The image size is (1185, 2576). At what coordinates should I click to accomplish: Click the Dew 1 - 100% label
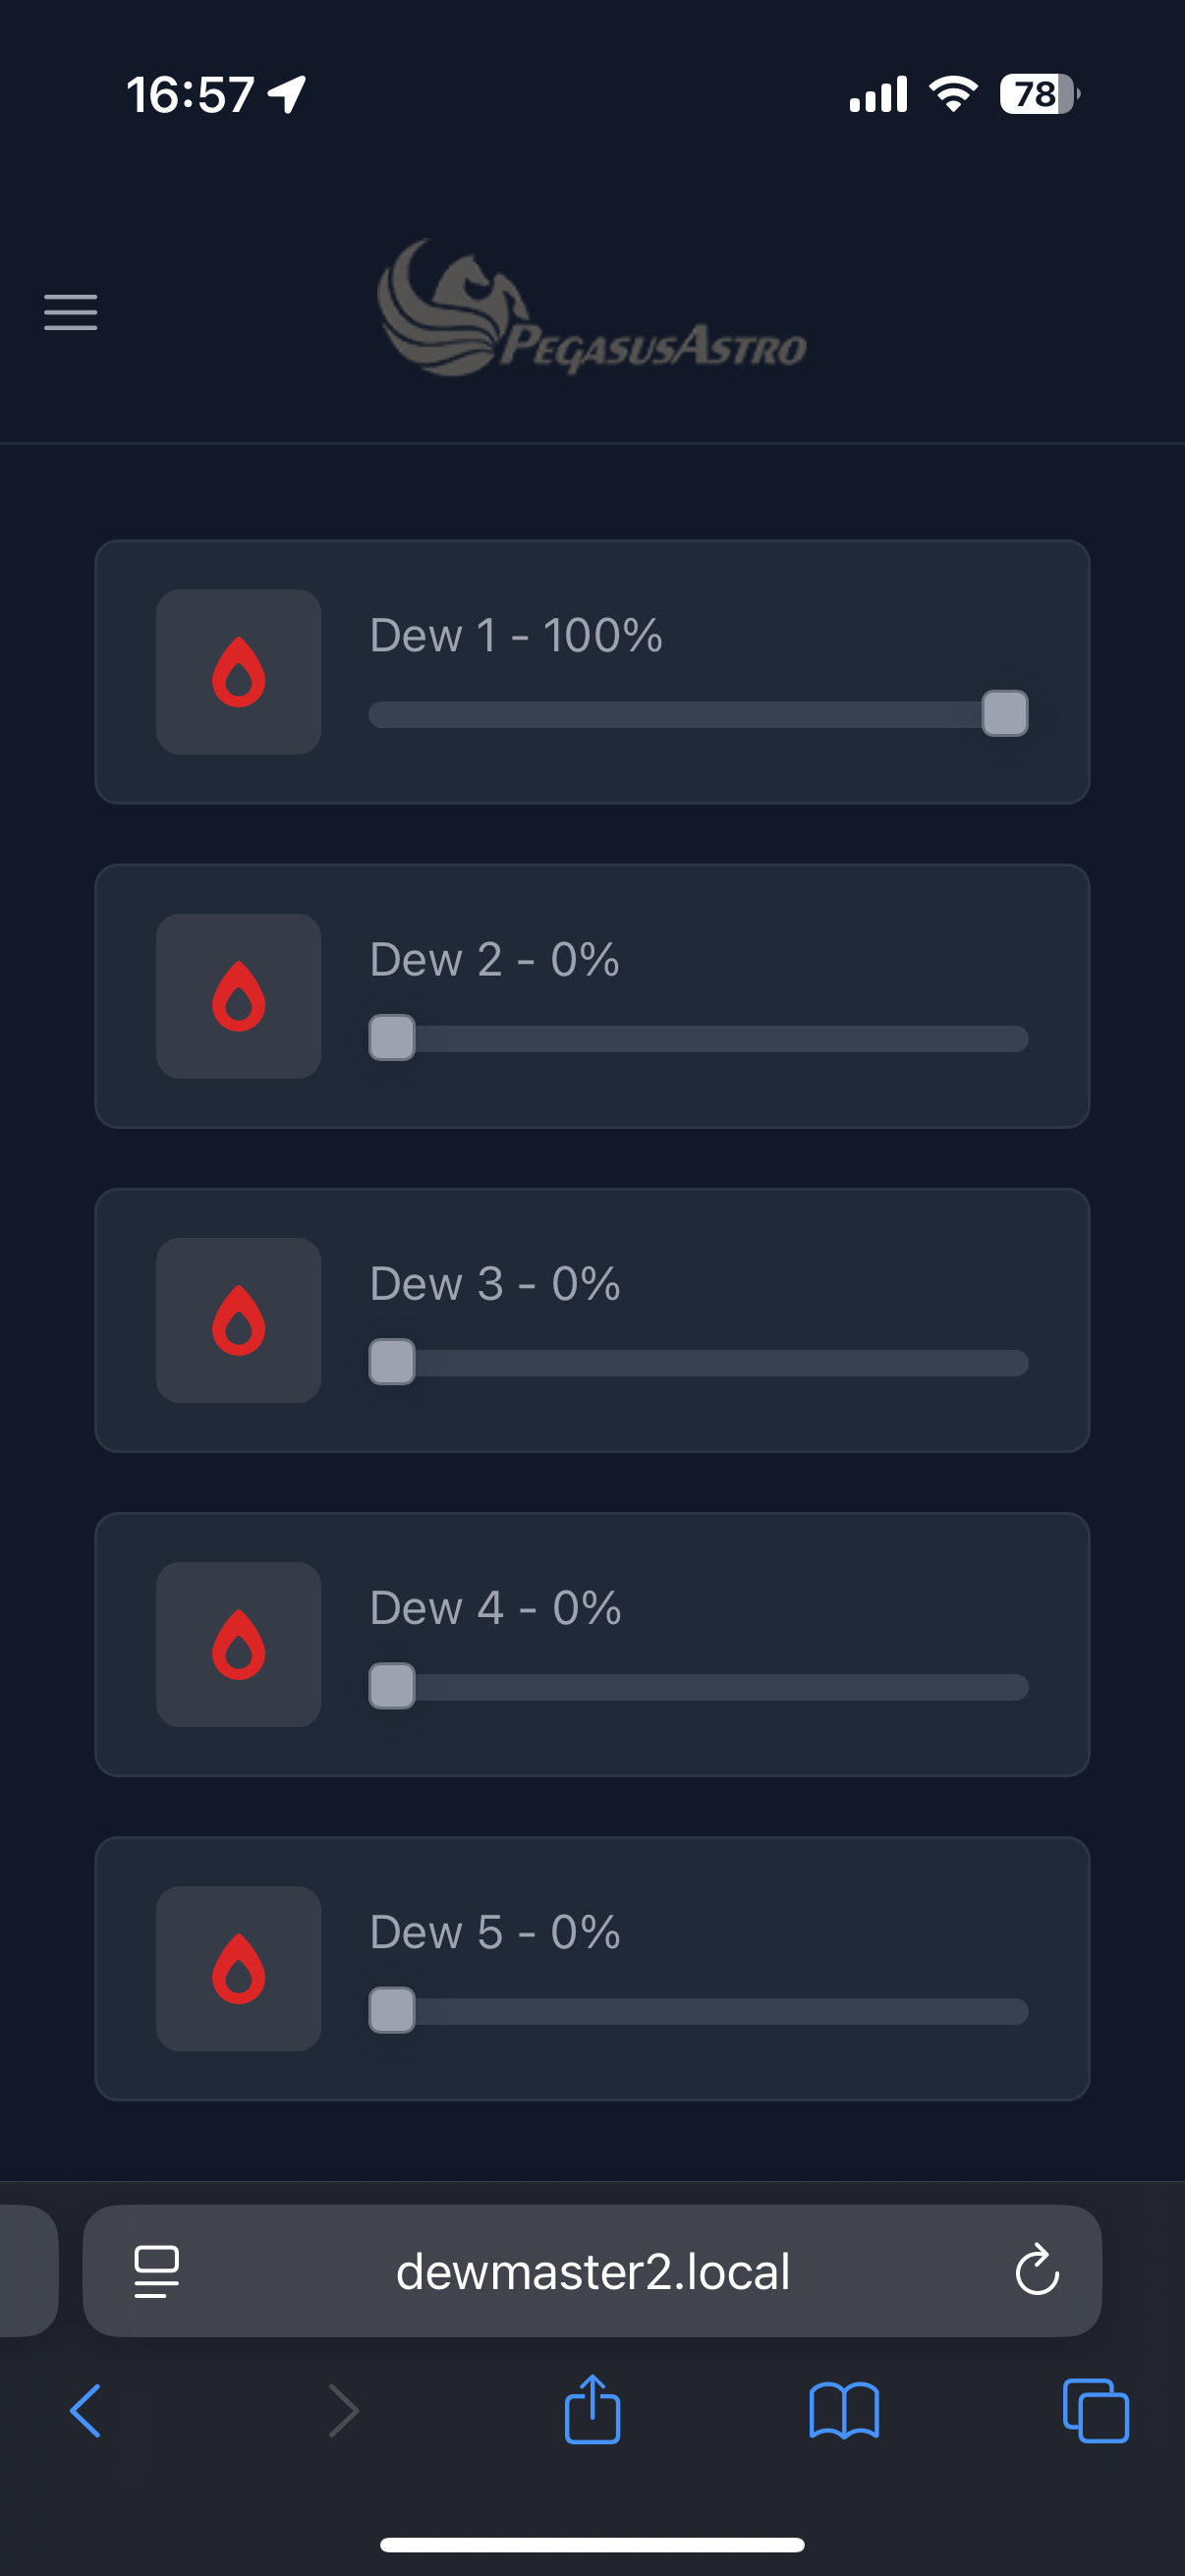pos(516,636)
